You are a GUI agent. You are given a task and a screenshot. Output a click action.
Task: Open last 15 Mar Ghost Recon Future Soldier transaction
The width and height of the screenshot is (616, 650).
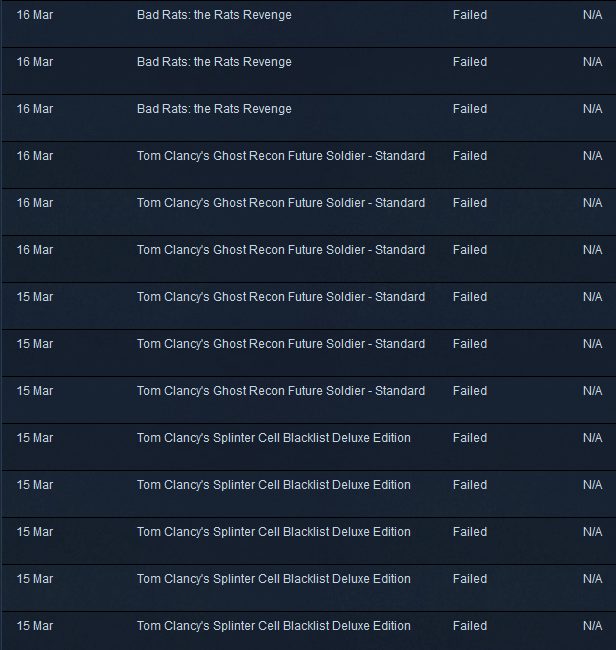[309, 400]
